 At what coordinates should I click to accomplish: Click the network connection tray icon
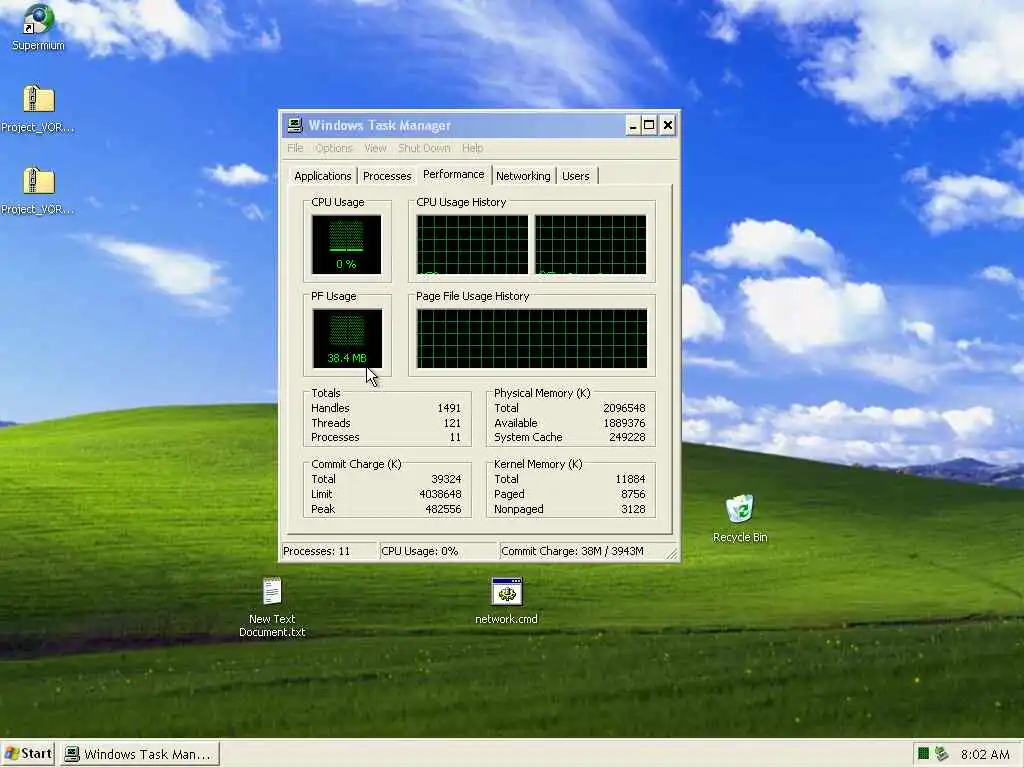tap(941, 754)
